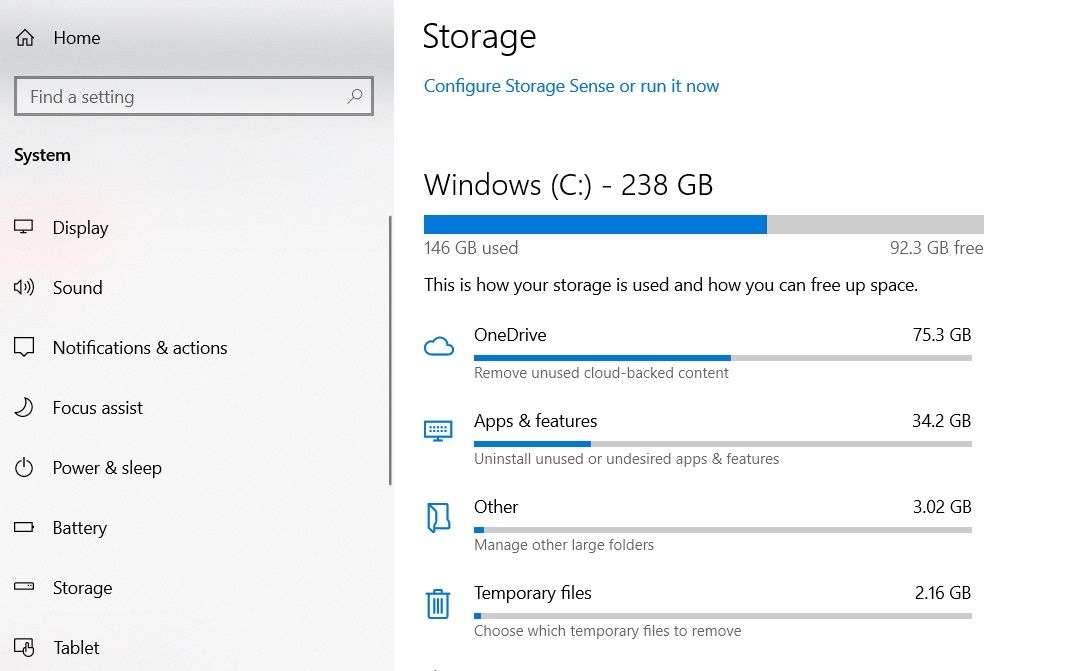Viewport: 1066px width, 671px height.
Task: Select the Apps & features monitor icon
Action: 438,431
